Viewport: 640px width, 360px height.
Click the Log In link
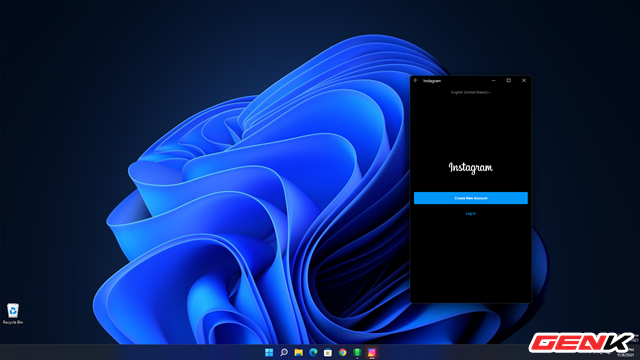471,213
